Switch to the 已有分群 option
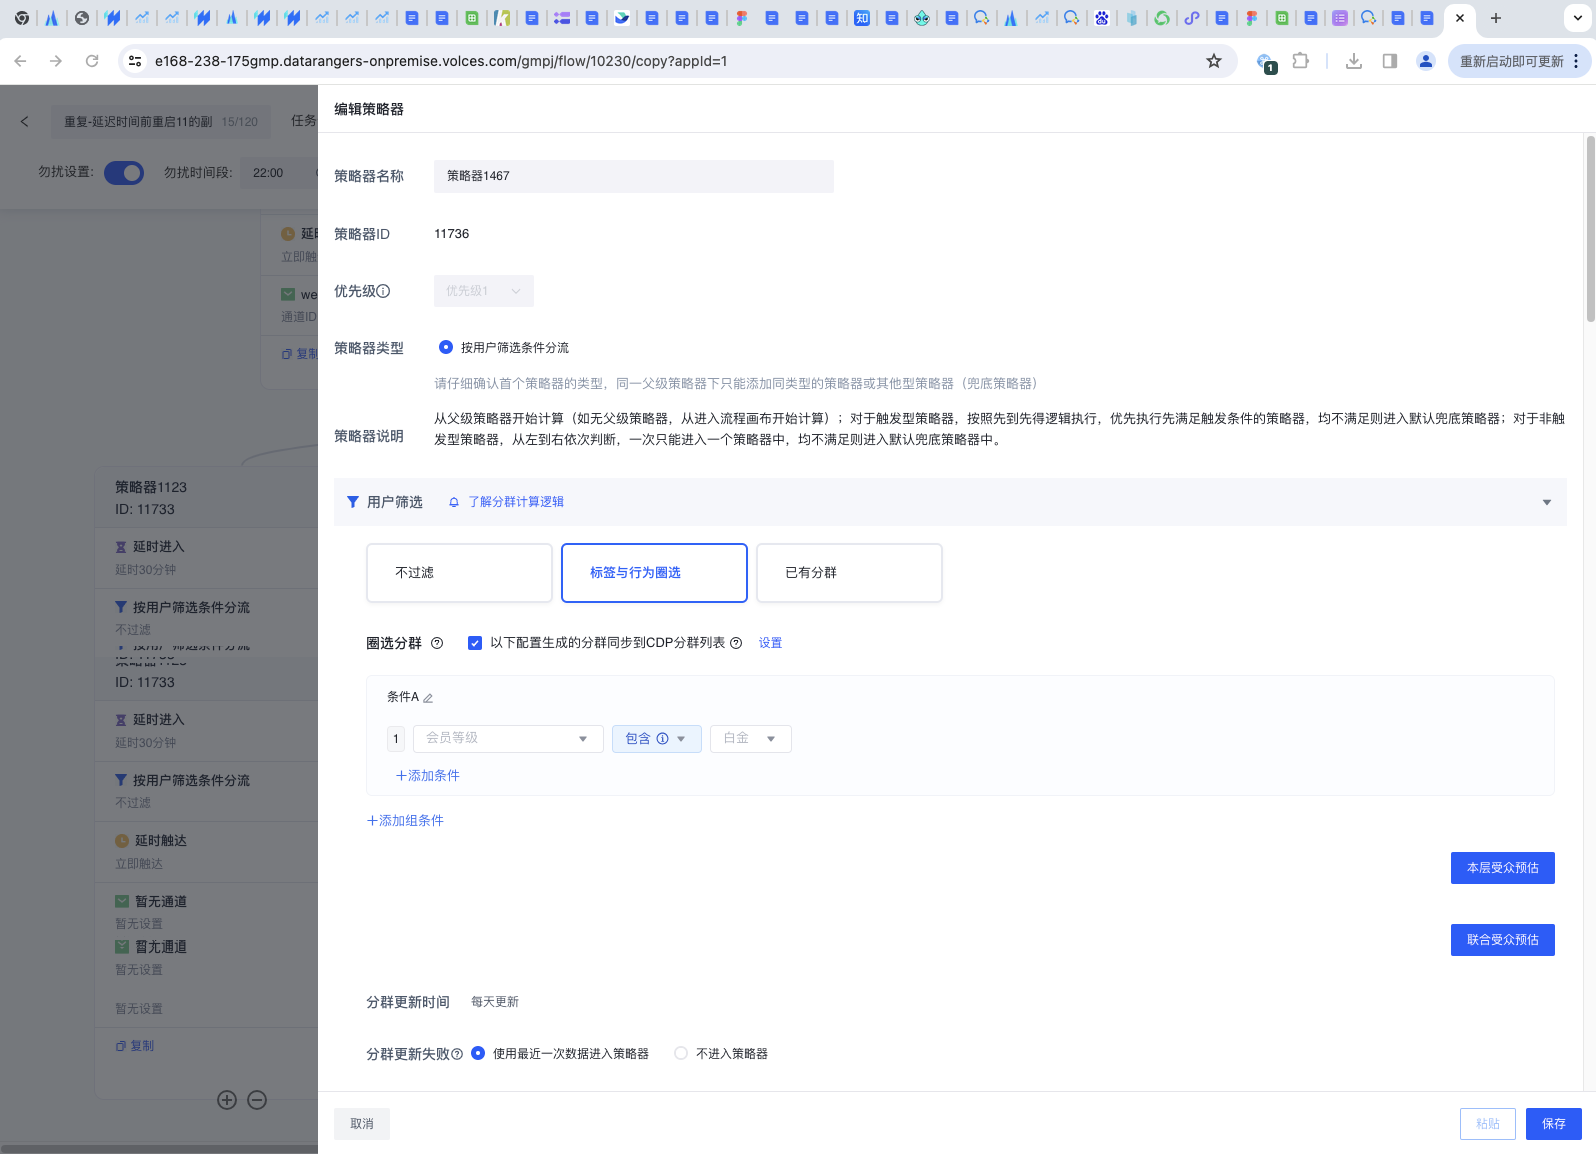 849,573
